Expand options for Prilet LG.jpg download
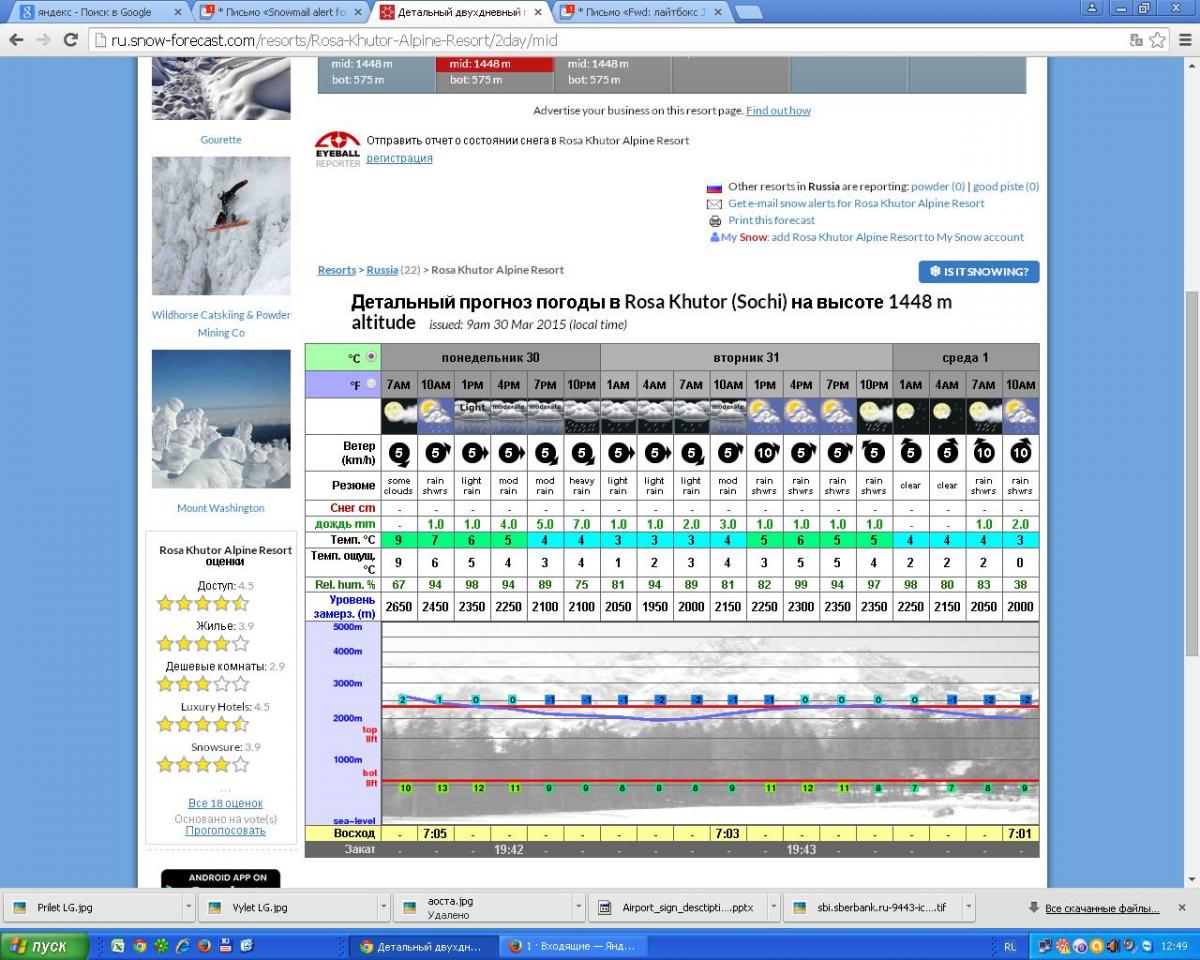 (189, 908)
